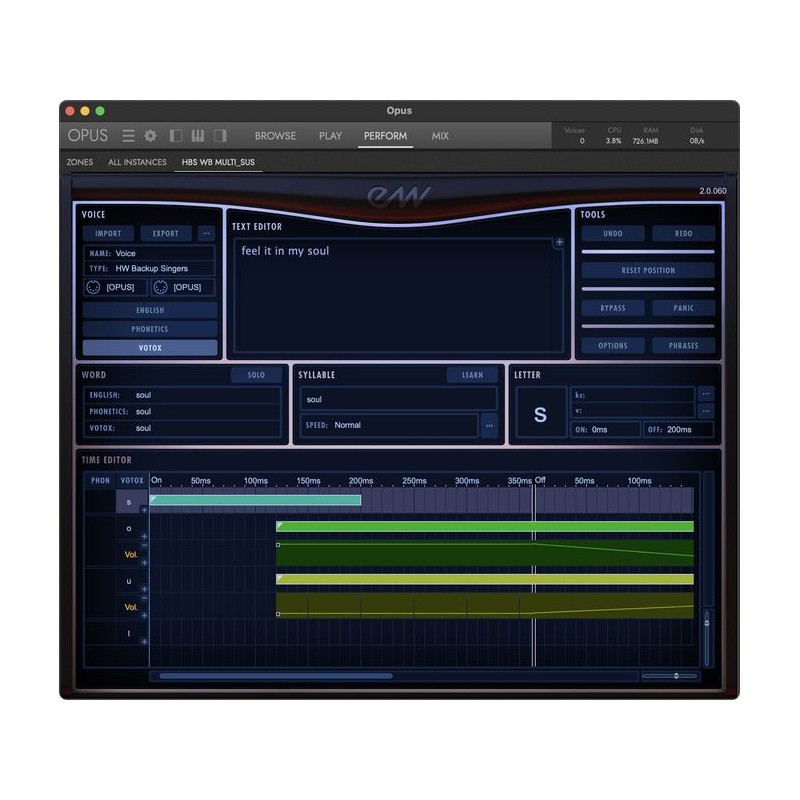The image size is (800, 800).
Task: Click RESET POSITION button
Action: pos(648,270)
